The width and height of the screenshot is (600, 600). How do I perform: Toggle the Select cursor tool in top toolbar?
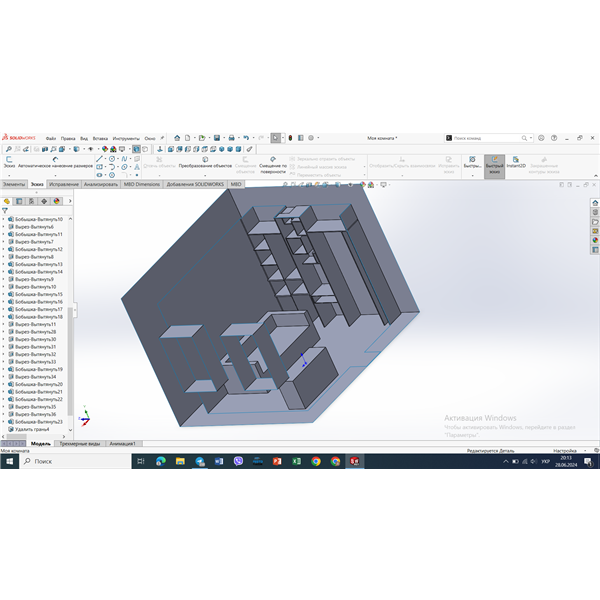276,138
